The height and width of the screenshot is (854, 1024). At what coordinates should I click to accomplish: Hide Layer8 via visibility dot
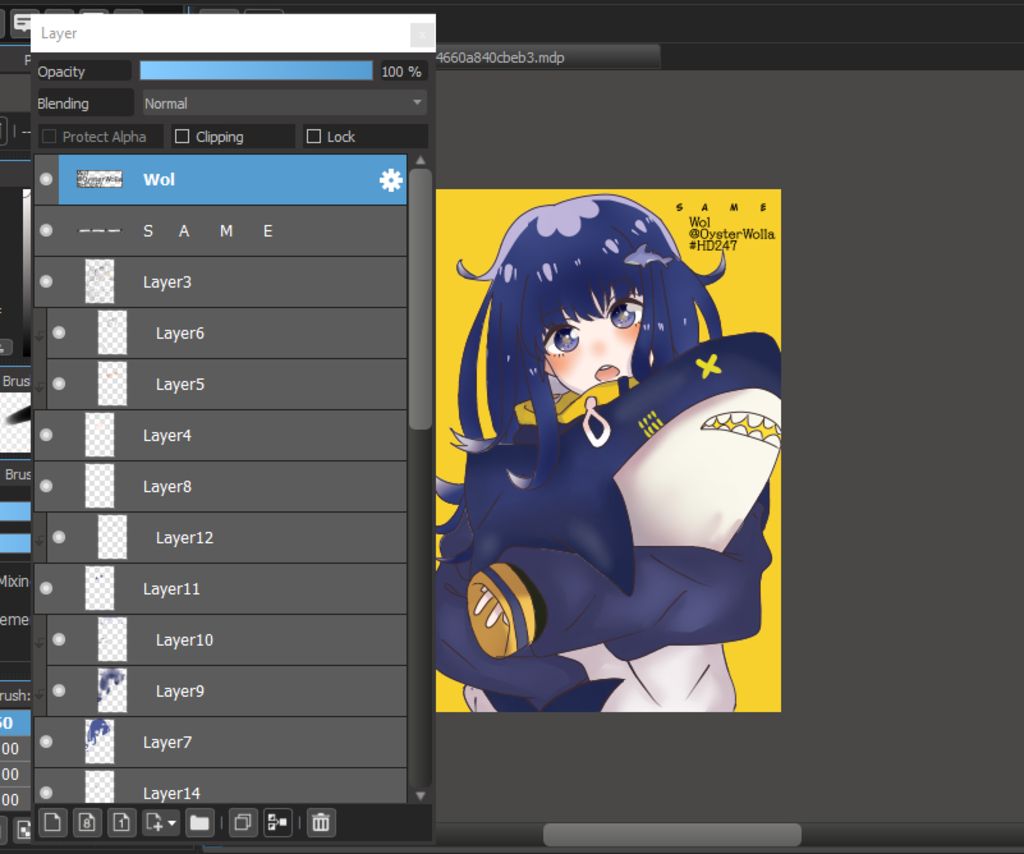[x=46, y=486]
